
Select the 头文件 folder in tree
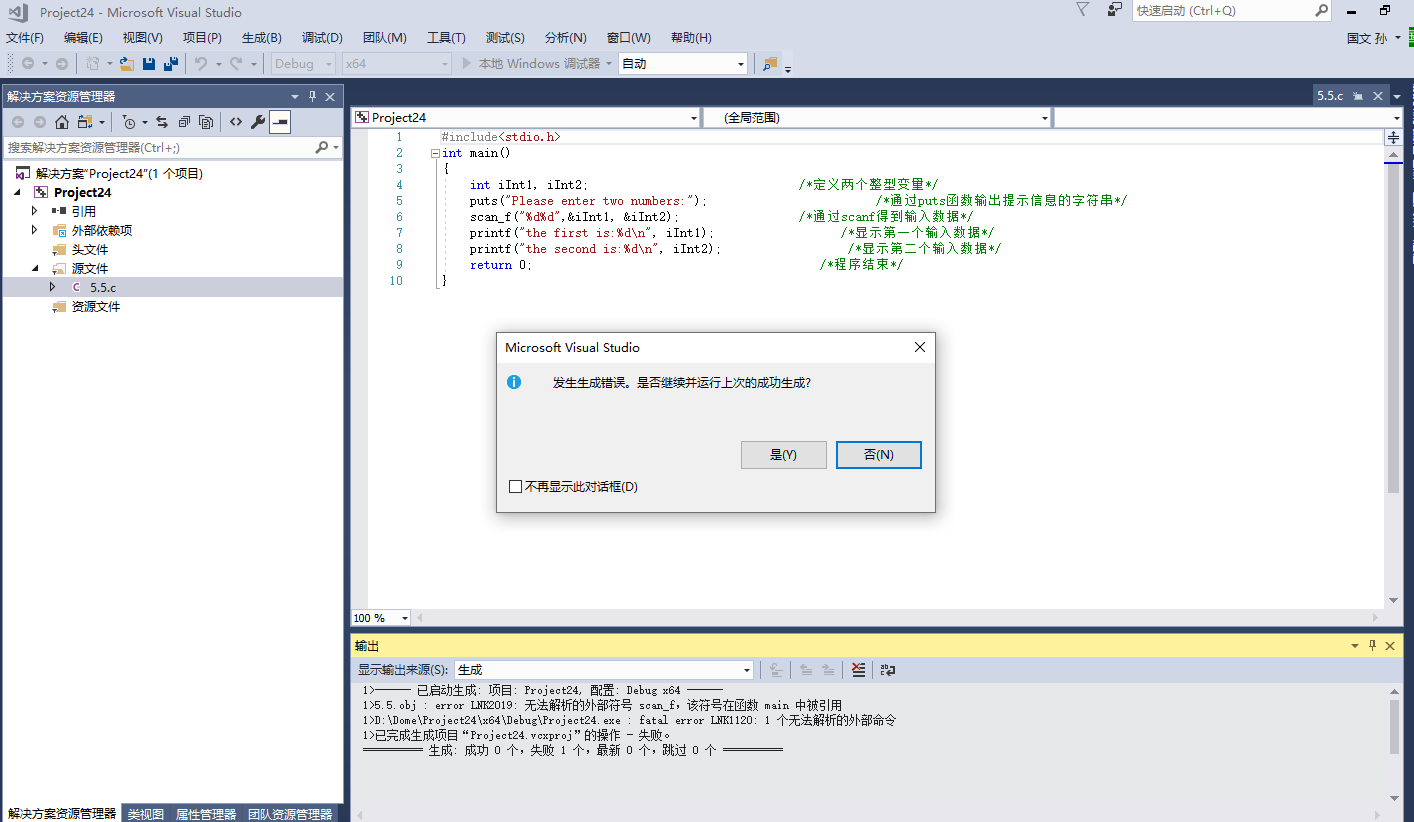point(89,249)
